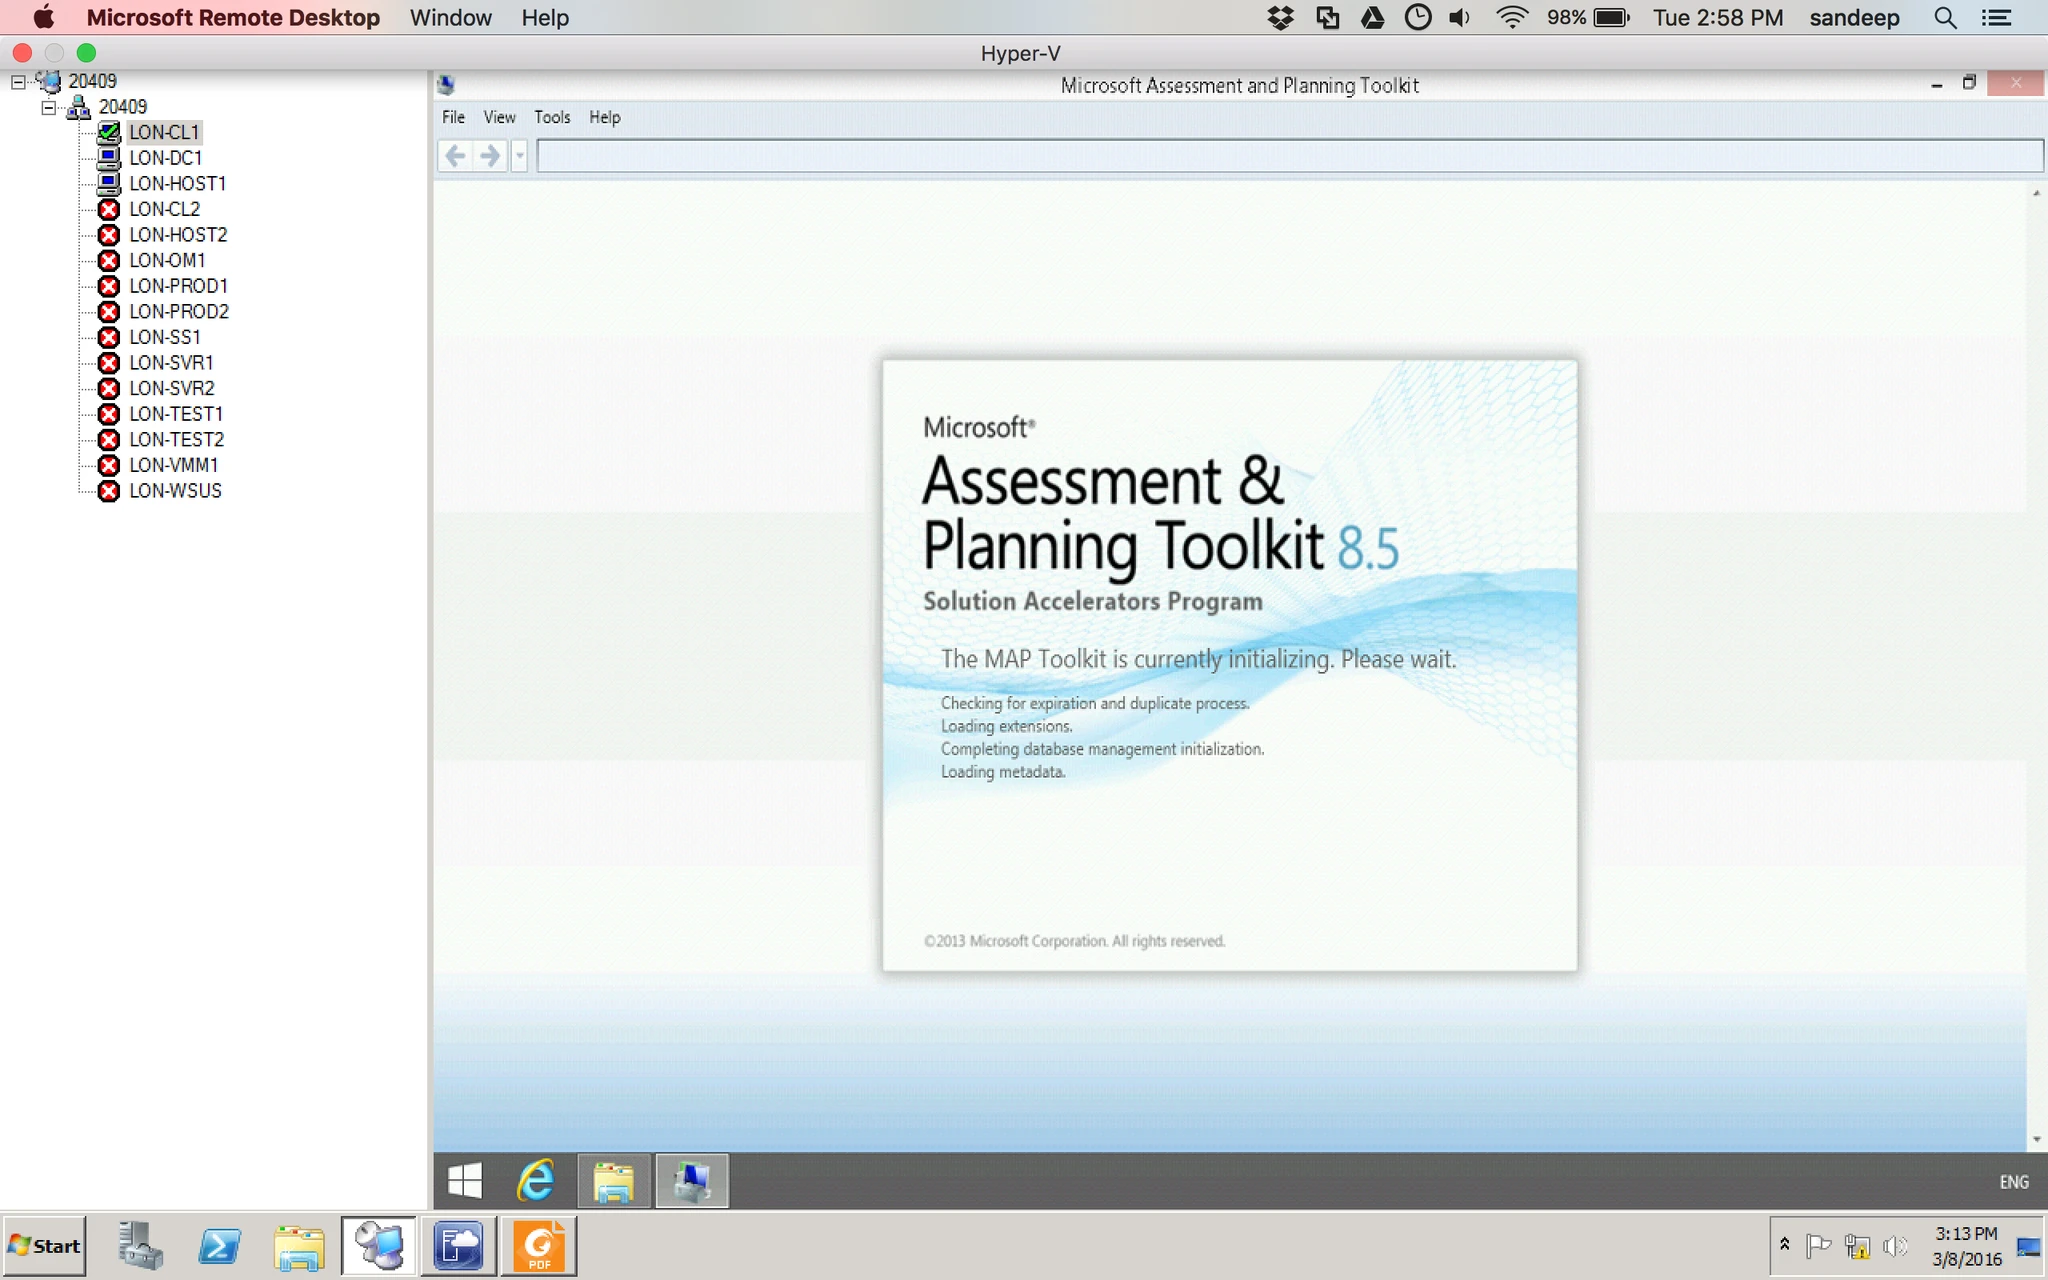Click the host clock showing 3:13 PM
The image size is (2048, 1280).
click(x=1966, y=1246)
